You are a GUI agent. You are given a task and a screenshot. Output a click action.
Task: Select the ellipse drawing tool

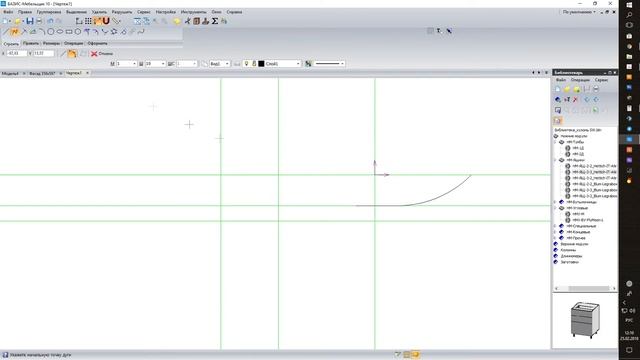click(60, 31)
